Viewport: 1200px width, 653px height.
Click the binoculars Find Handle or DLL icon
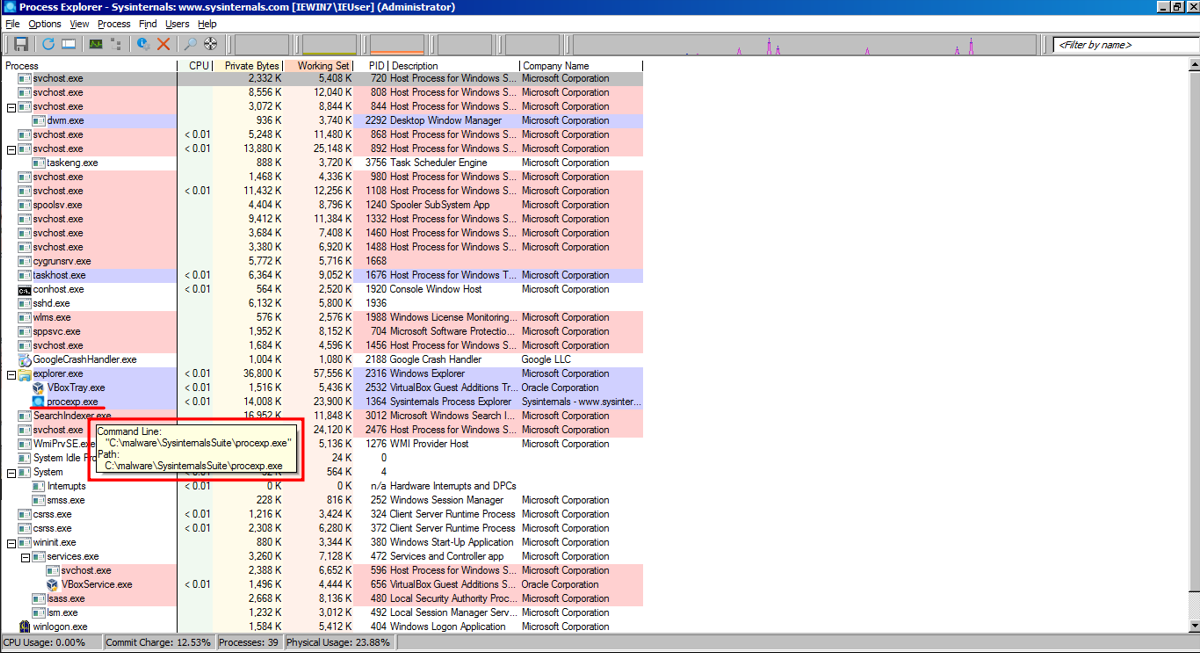pyautogui.click(x=190, y=44)
